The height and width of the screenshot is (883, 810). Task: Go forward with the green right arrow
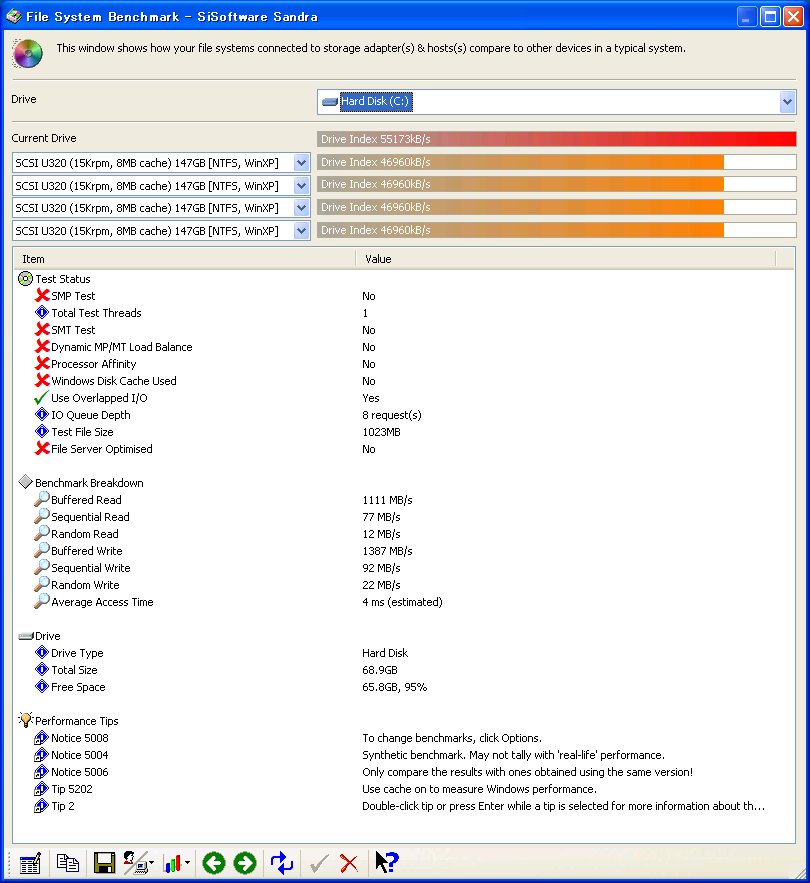[245, 863]
